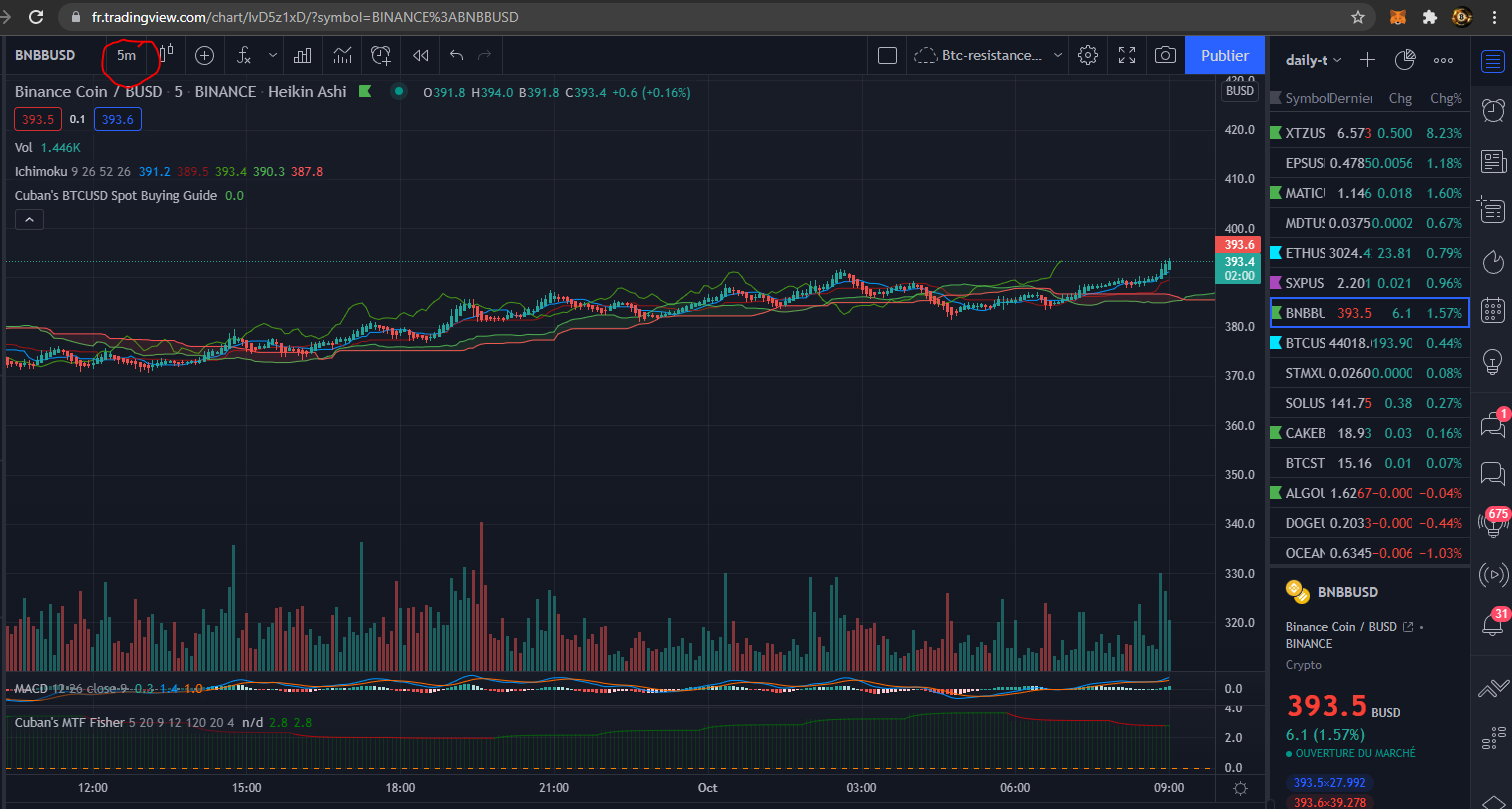Click the Publier button
The width and height of the screenshot is (1512, 809).
1224,55
